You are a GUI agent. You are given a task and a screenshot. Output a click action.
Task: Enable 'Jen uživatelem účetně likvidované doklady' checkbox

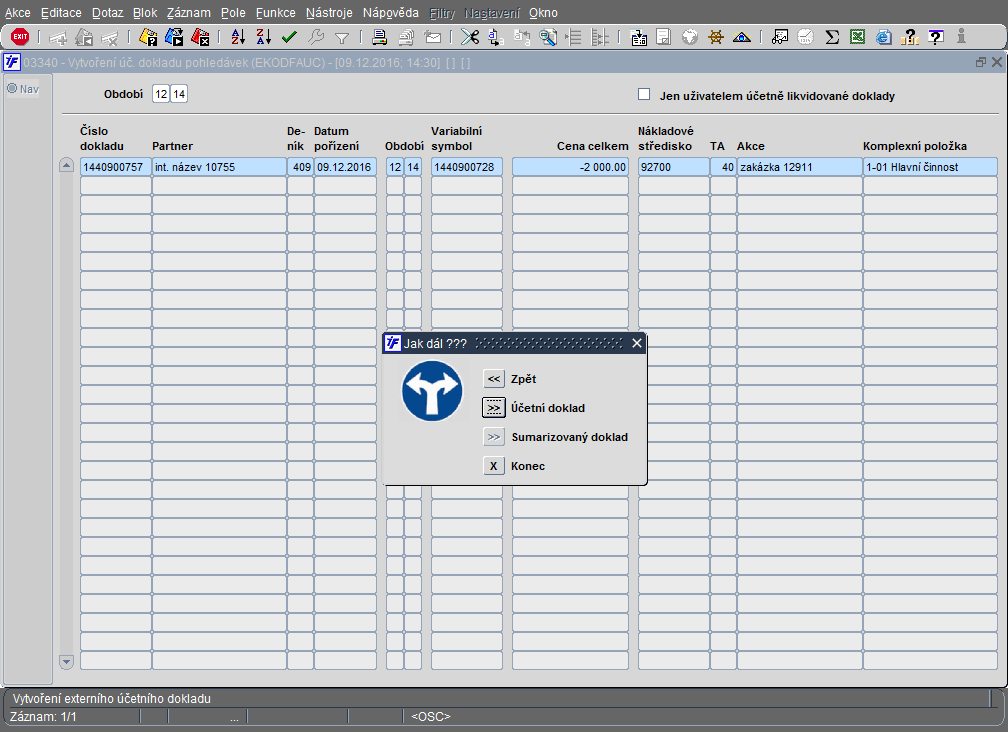click(x=644, y=96)
